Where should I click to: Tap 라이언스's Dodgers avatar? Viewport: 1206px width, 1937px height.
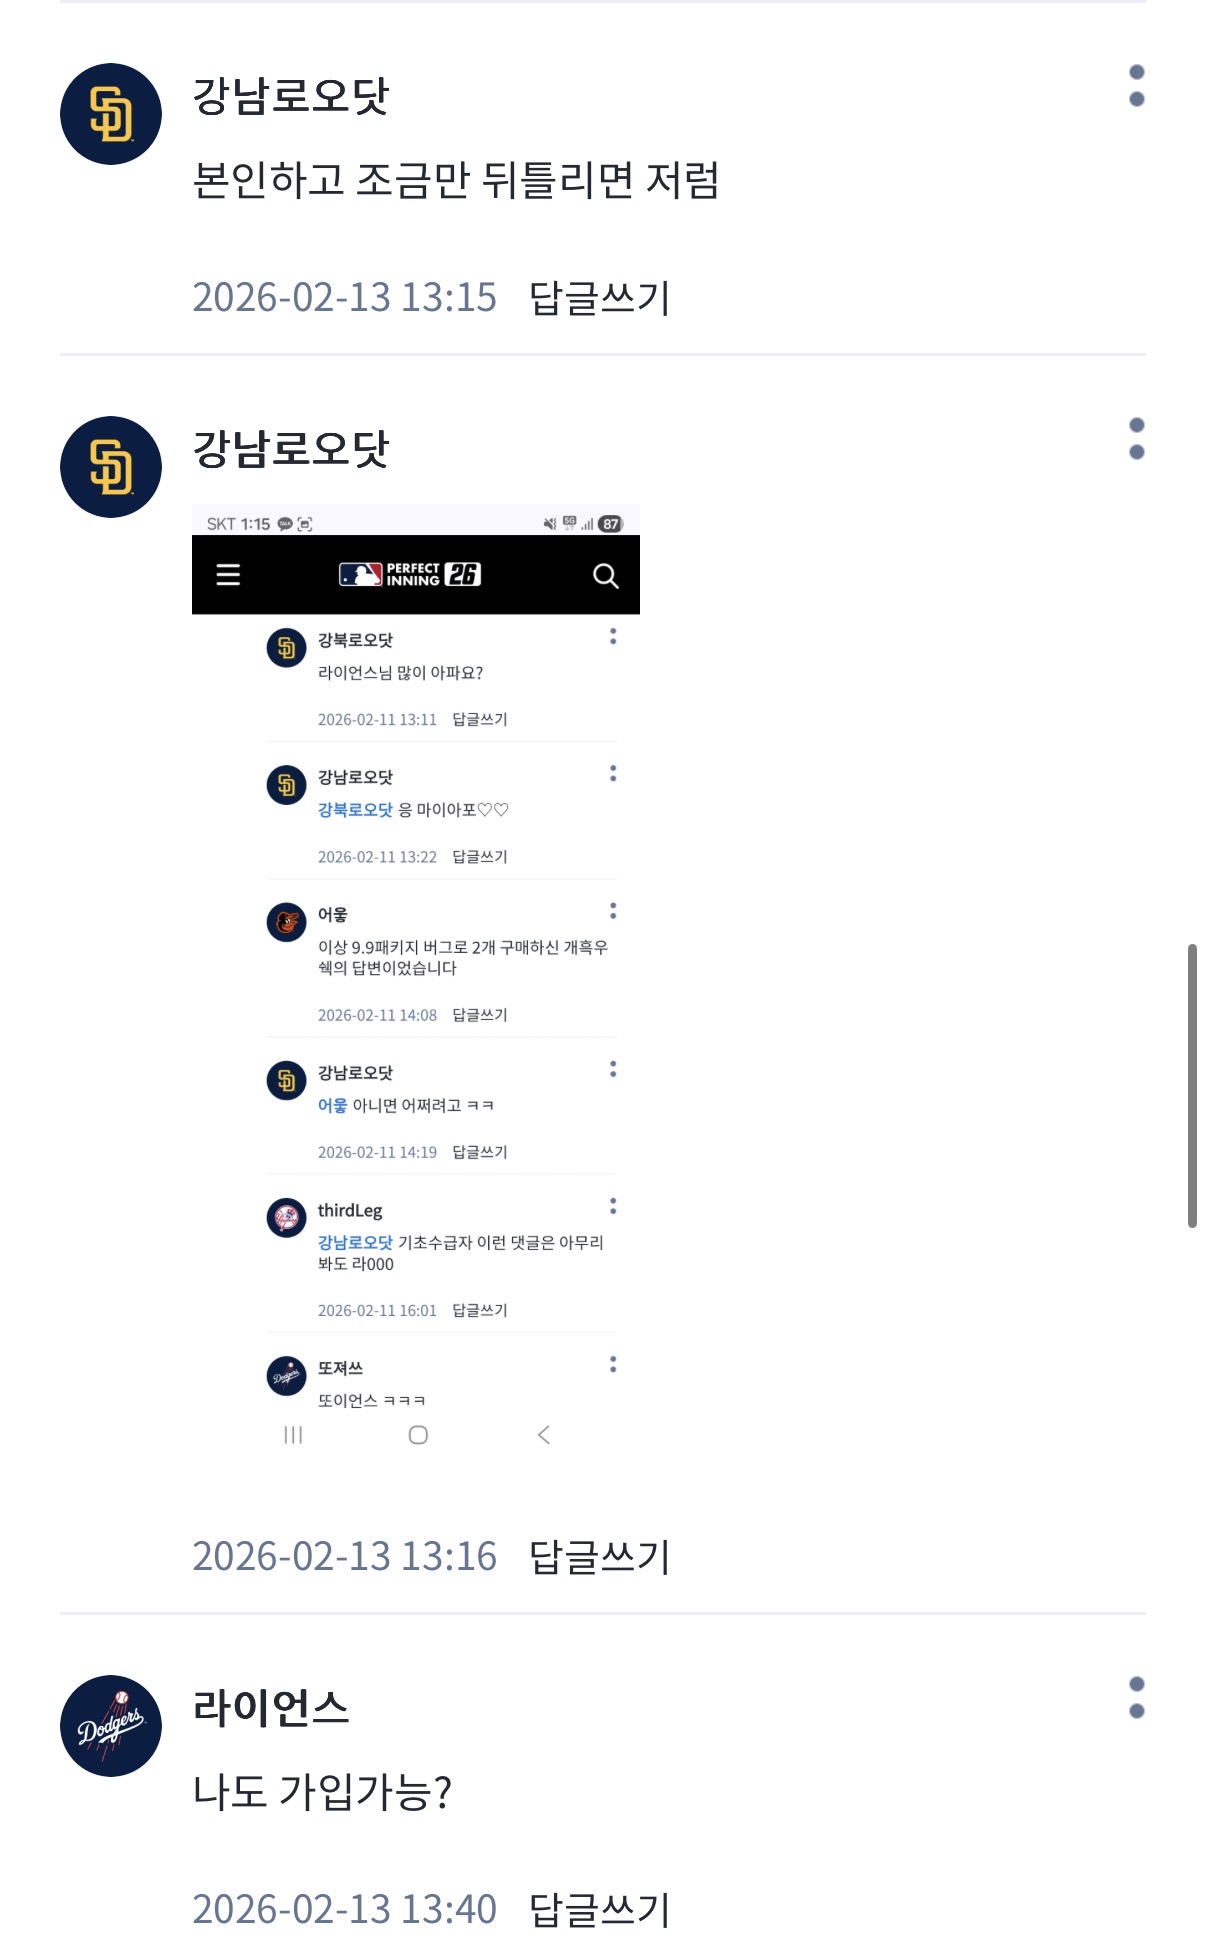(111, 1726)
